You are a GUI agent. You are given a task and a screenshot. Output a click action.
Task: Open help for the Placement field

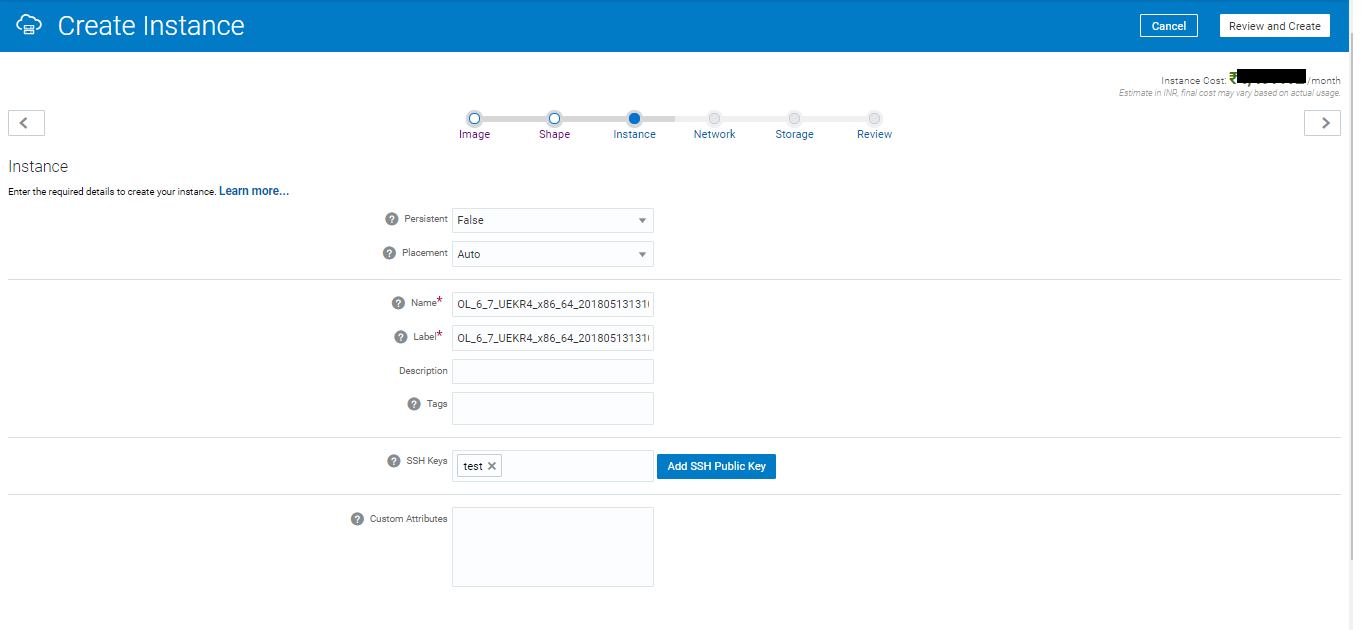tap(389, 253)
